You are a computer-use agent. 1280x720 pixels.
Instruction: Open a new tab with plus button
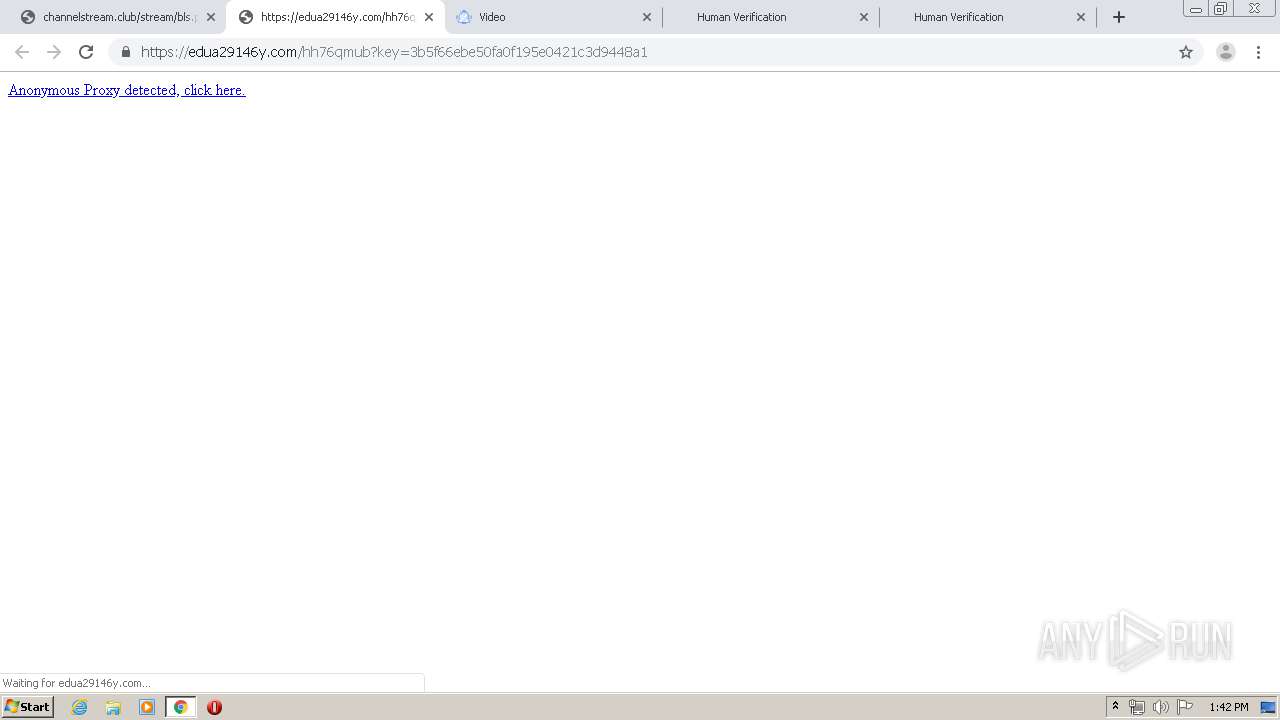tap(1119, 17)
